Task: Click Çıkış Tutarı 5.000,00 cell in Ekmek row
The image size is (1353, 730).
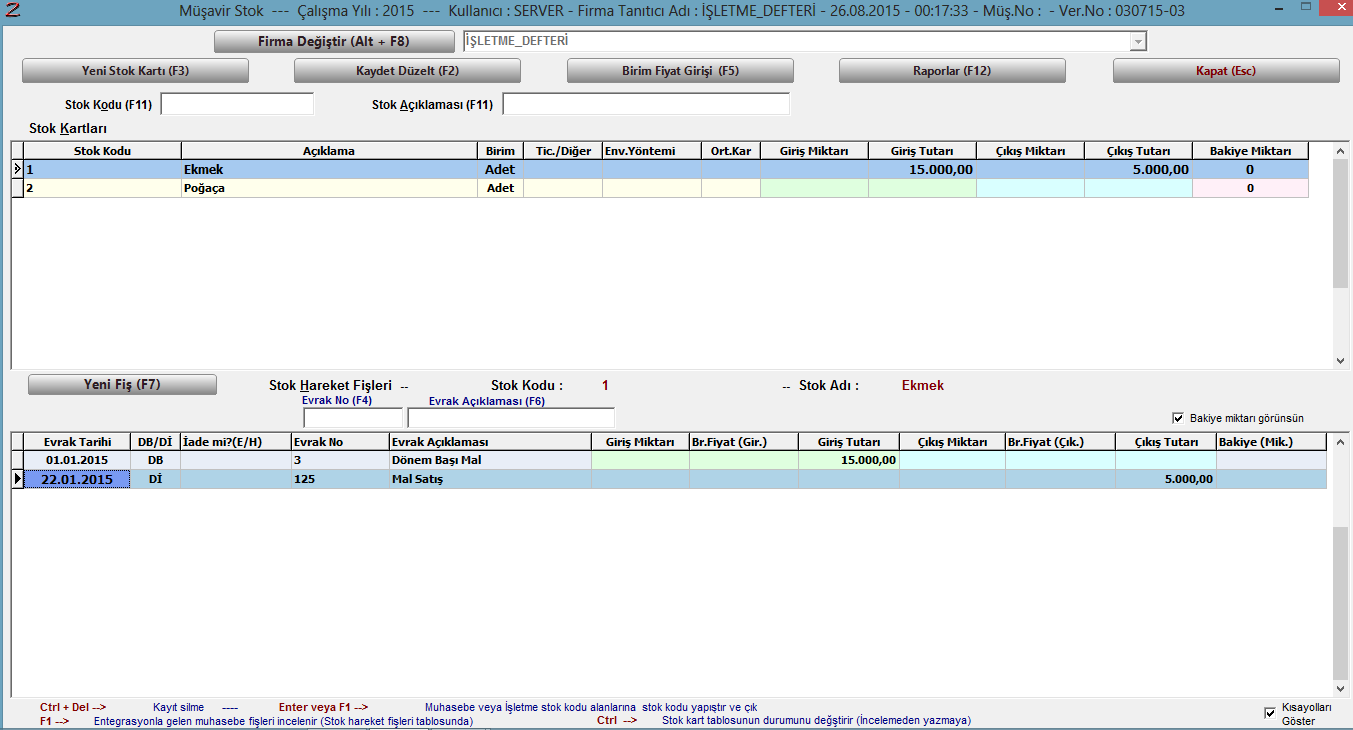Action: coord(1138,170)
